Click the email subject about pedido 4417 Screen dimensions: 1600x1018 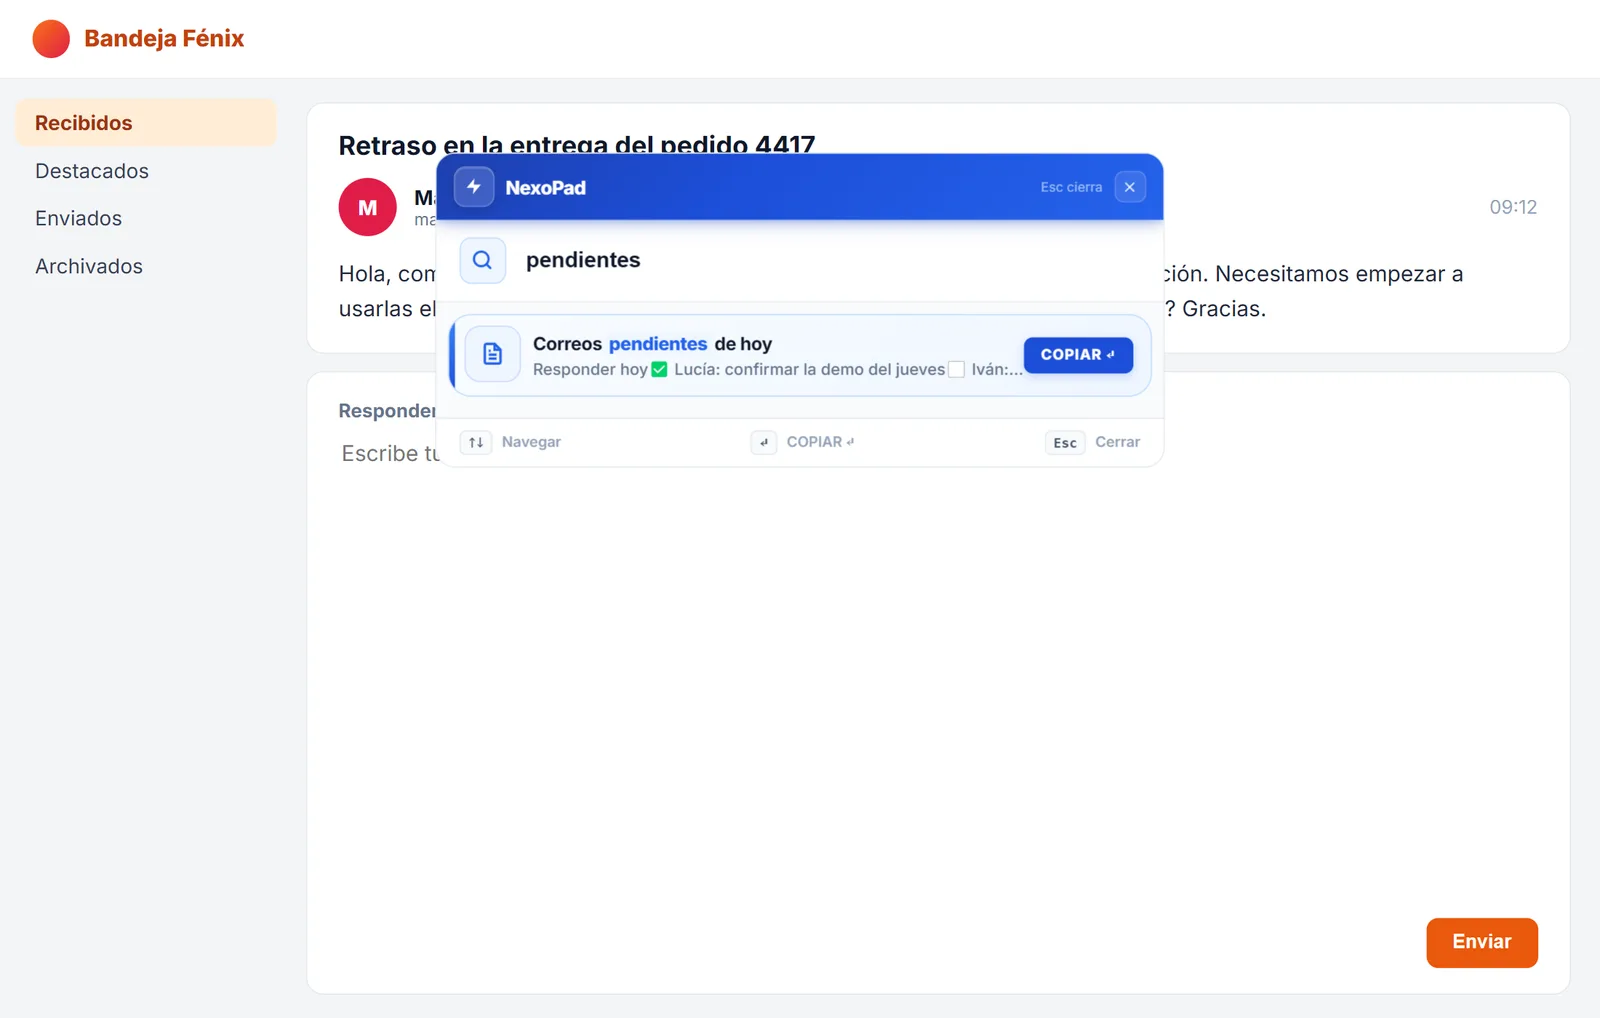[577, 146]
